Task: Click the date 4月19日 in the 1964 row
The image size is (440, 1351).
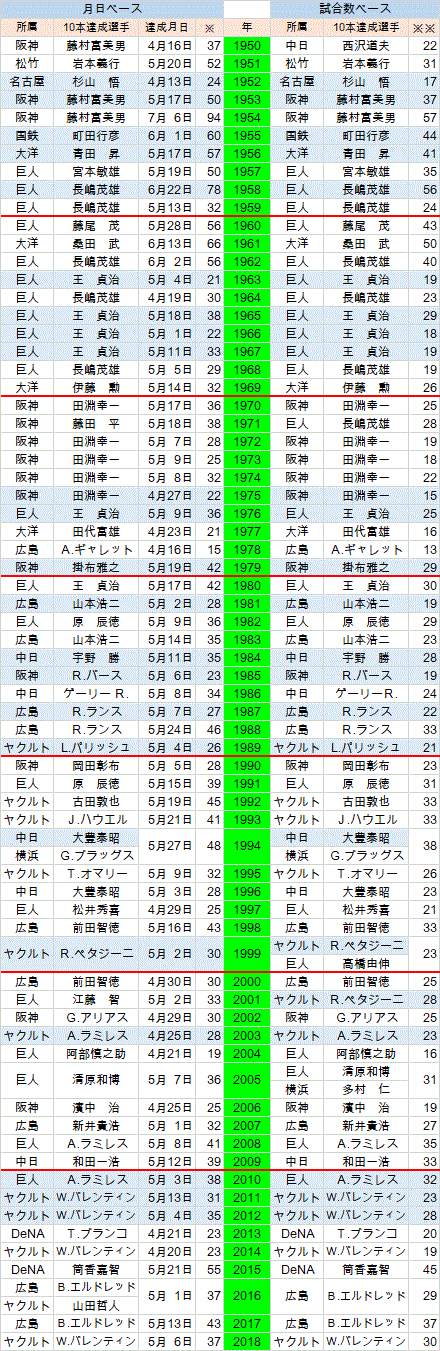Action: 169,298
